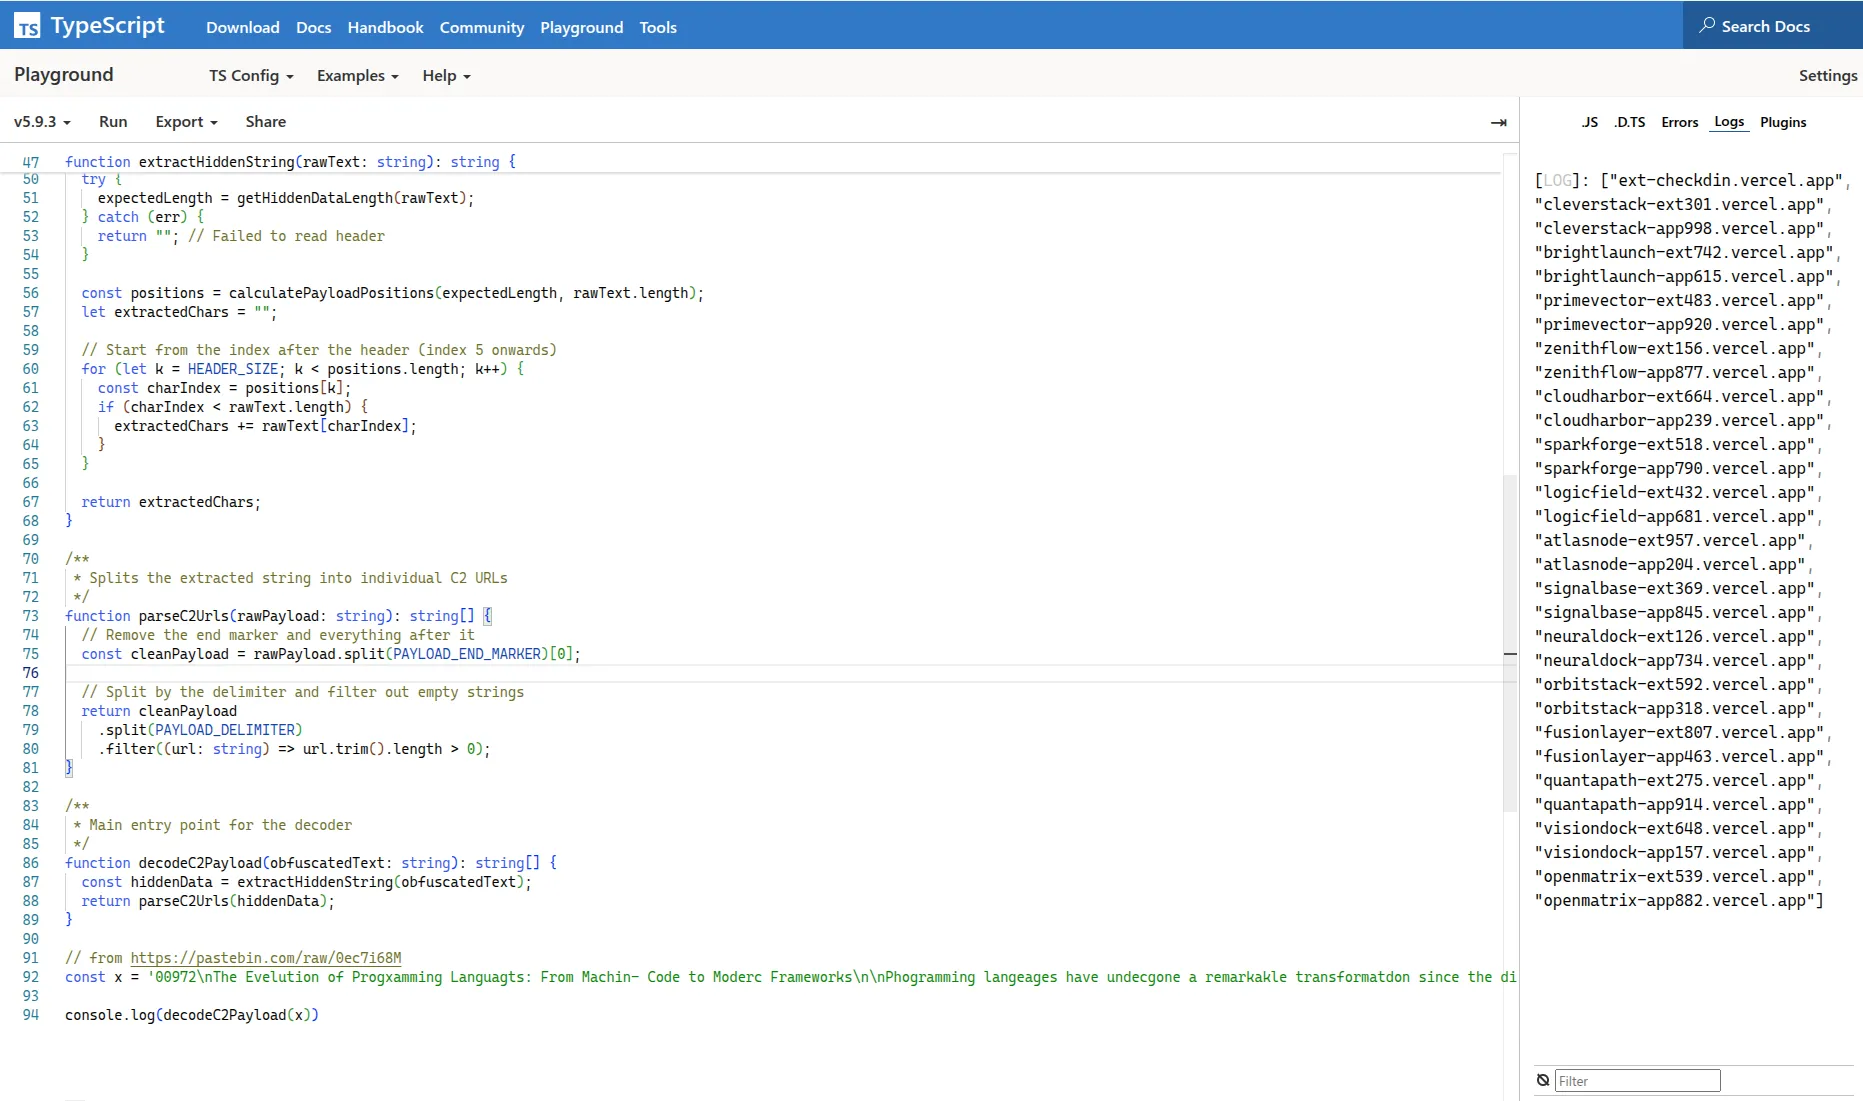This screenshot has width=1863, height=1101.
Task: Open the Export dropdown
Action: point(184,121)
